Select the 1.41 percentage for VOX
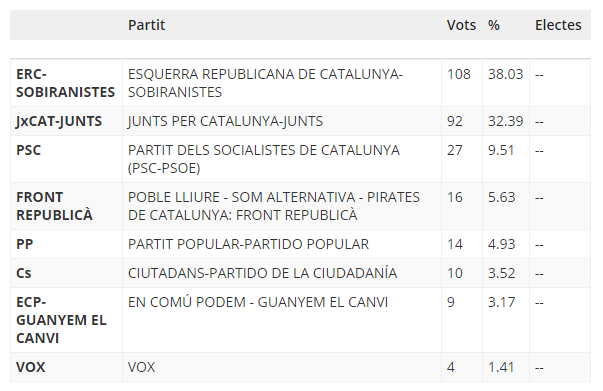 501,367
